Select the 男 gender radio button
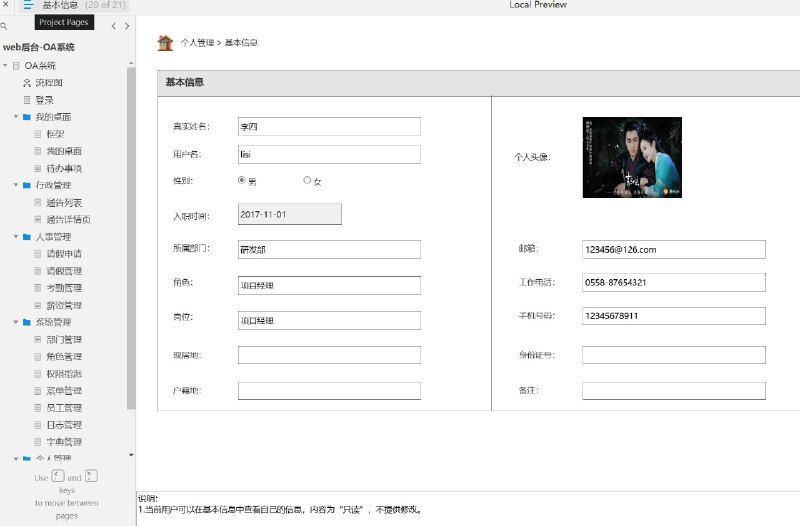This screenshot has width=800, height=526. [x=242, y=180]
